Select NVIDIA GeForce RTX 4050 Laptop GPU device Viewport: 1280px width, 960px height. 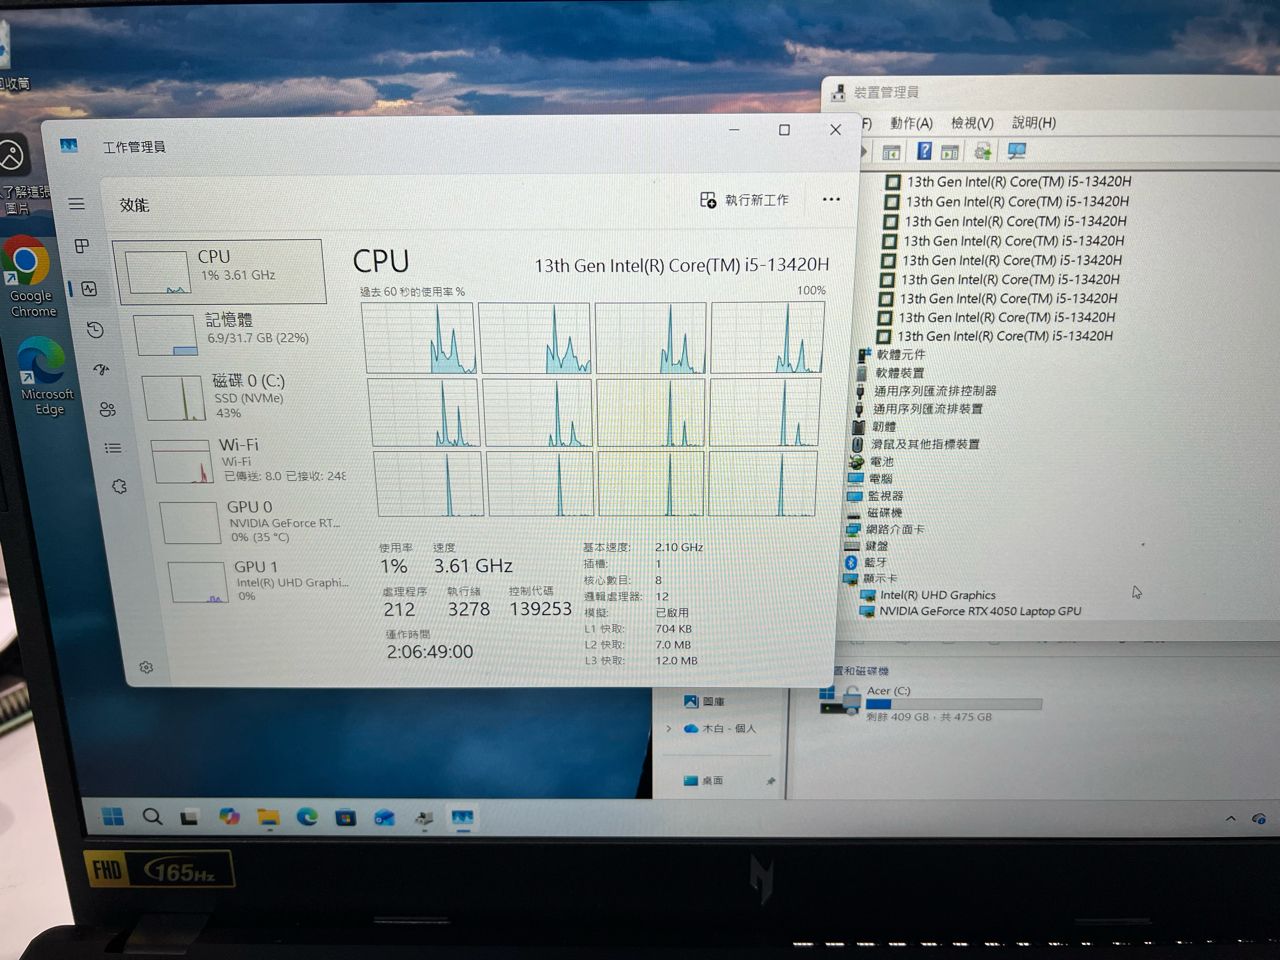pyautogui.click(x=979, y=611)
